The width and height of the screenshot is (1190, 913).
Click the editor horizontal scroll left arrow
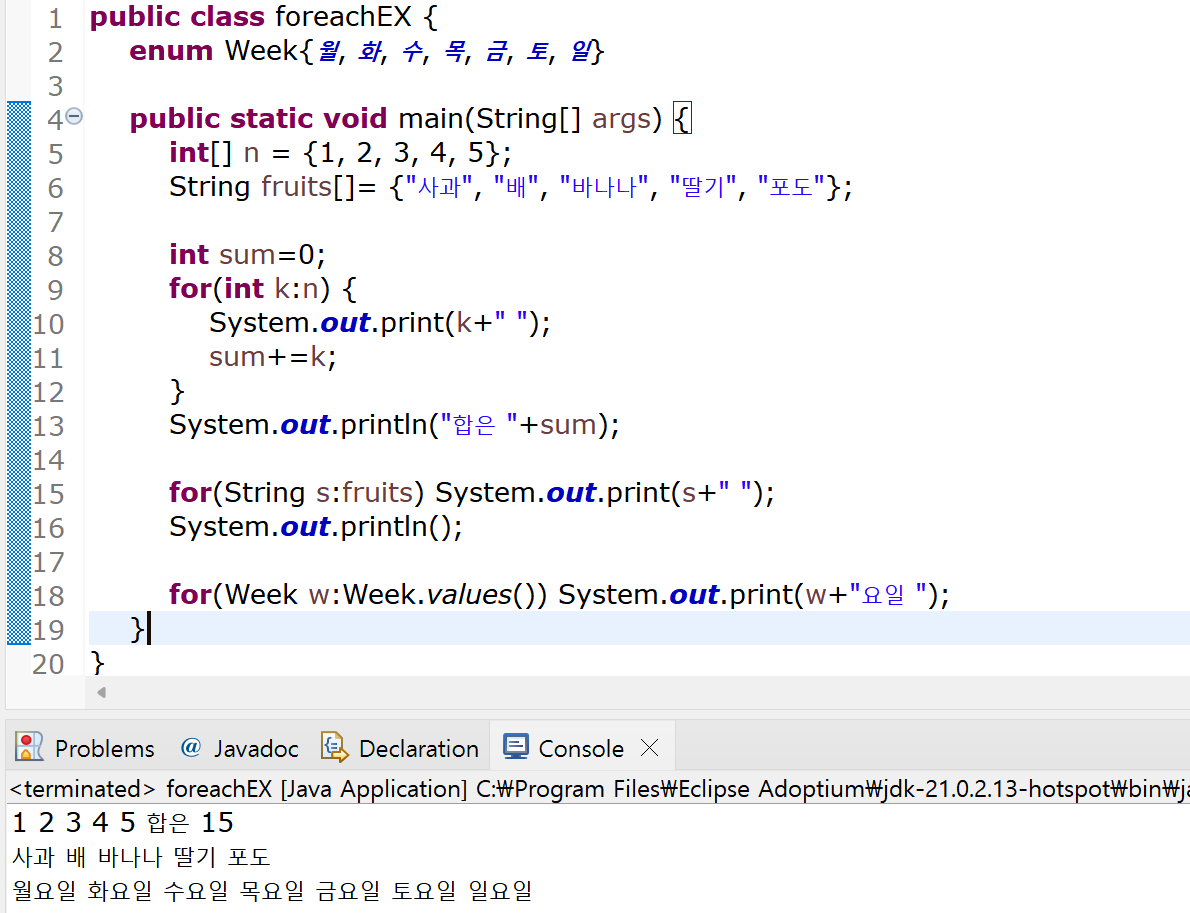101,692
